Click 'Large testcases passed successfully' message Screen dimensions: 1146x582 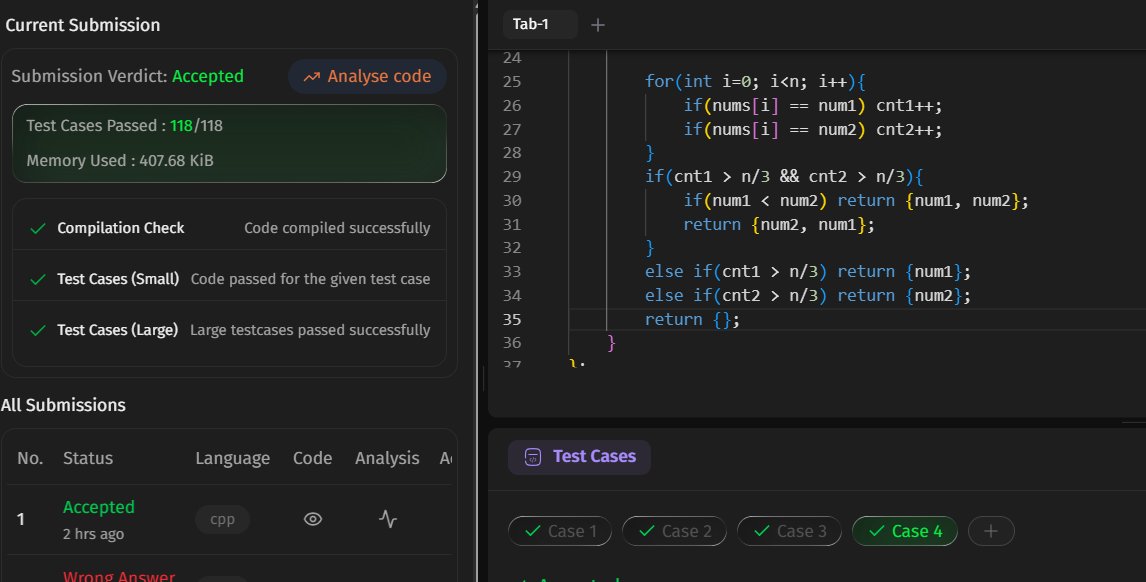(x=310, y=330)
